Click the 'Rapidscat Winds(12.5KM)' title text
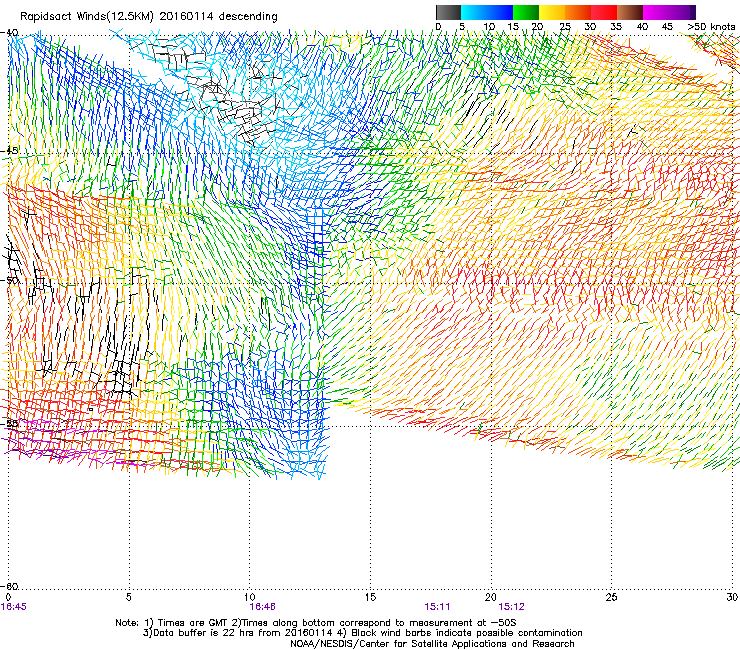The image size is (740, 650). coord(87,17)
